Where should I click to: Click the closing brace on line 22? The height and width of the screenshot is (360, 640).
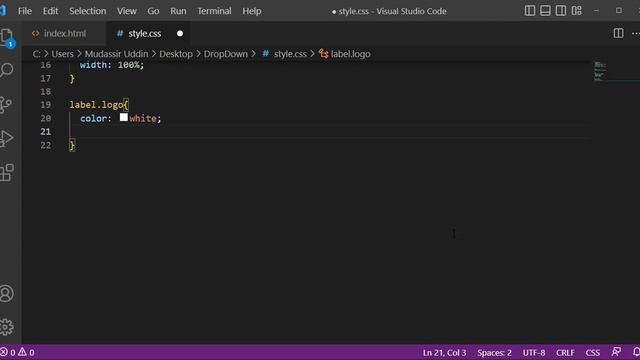72,145
